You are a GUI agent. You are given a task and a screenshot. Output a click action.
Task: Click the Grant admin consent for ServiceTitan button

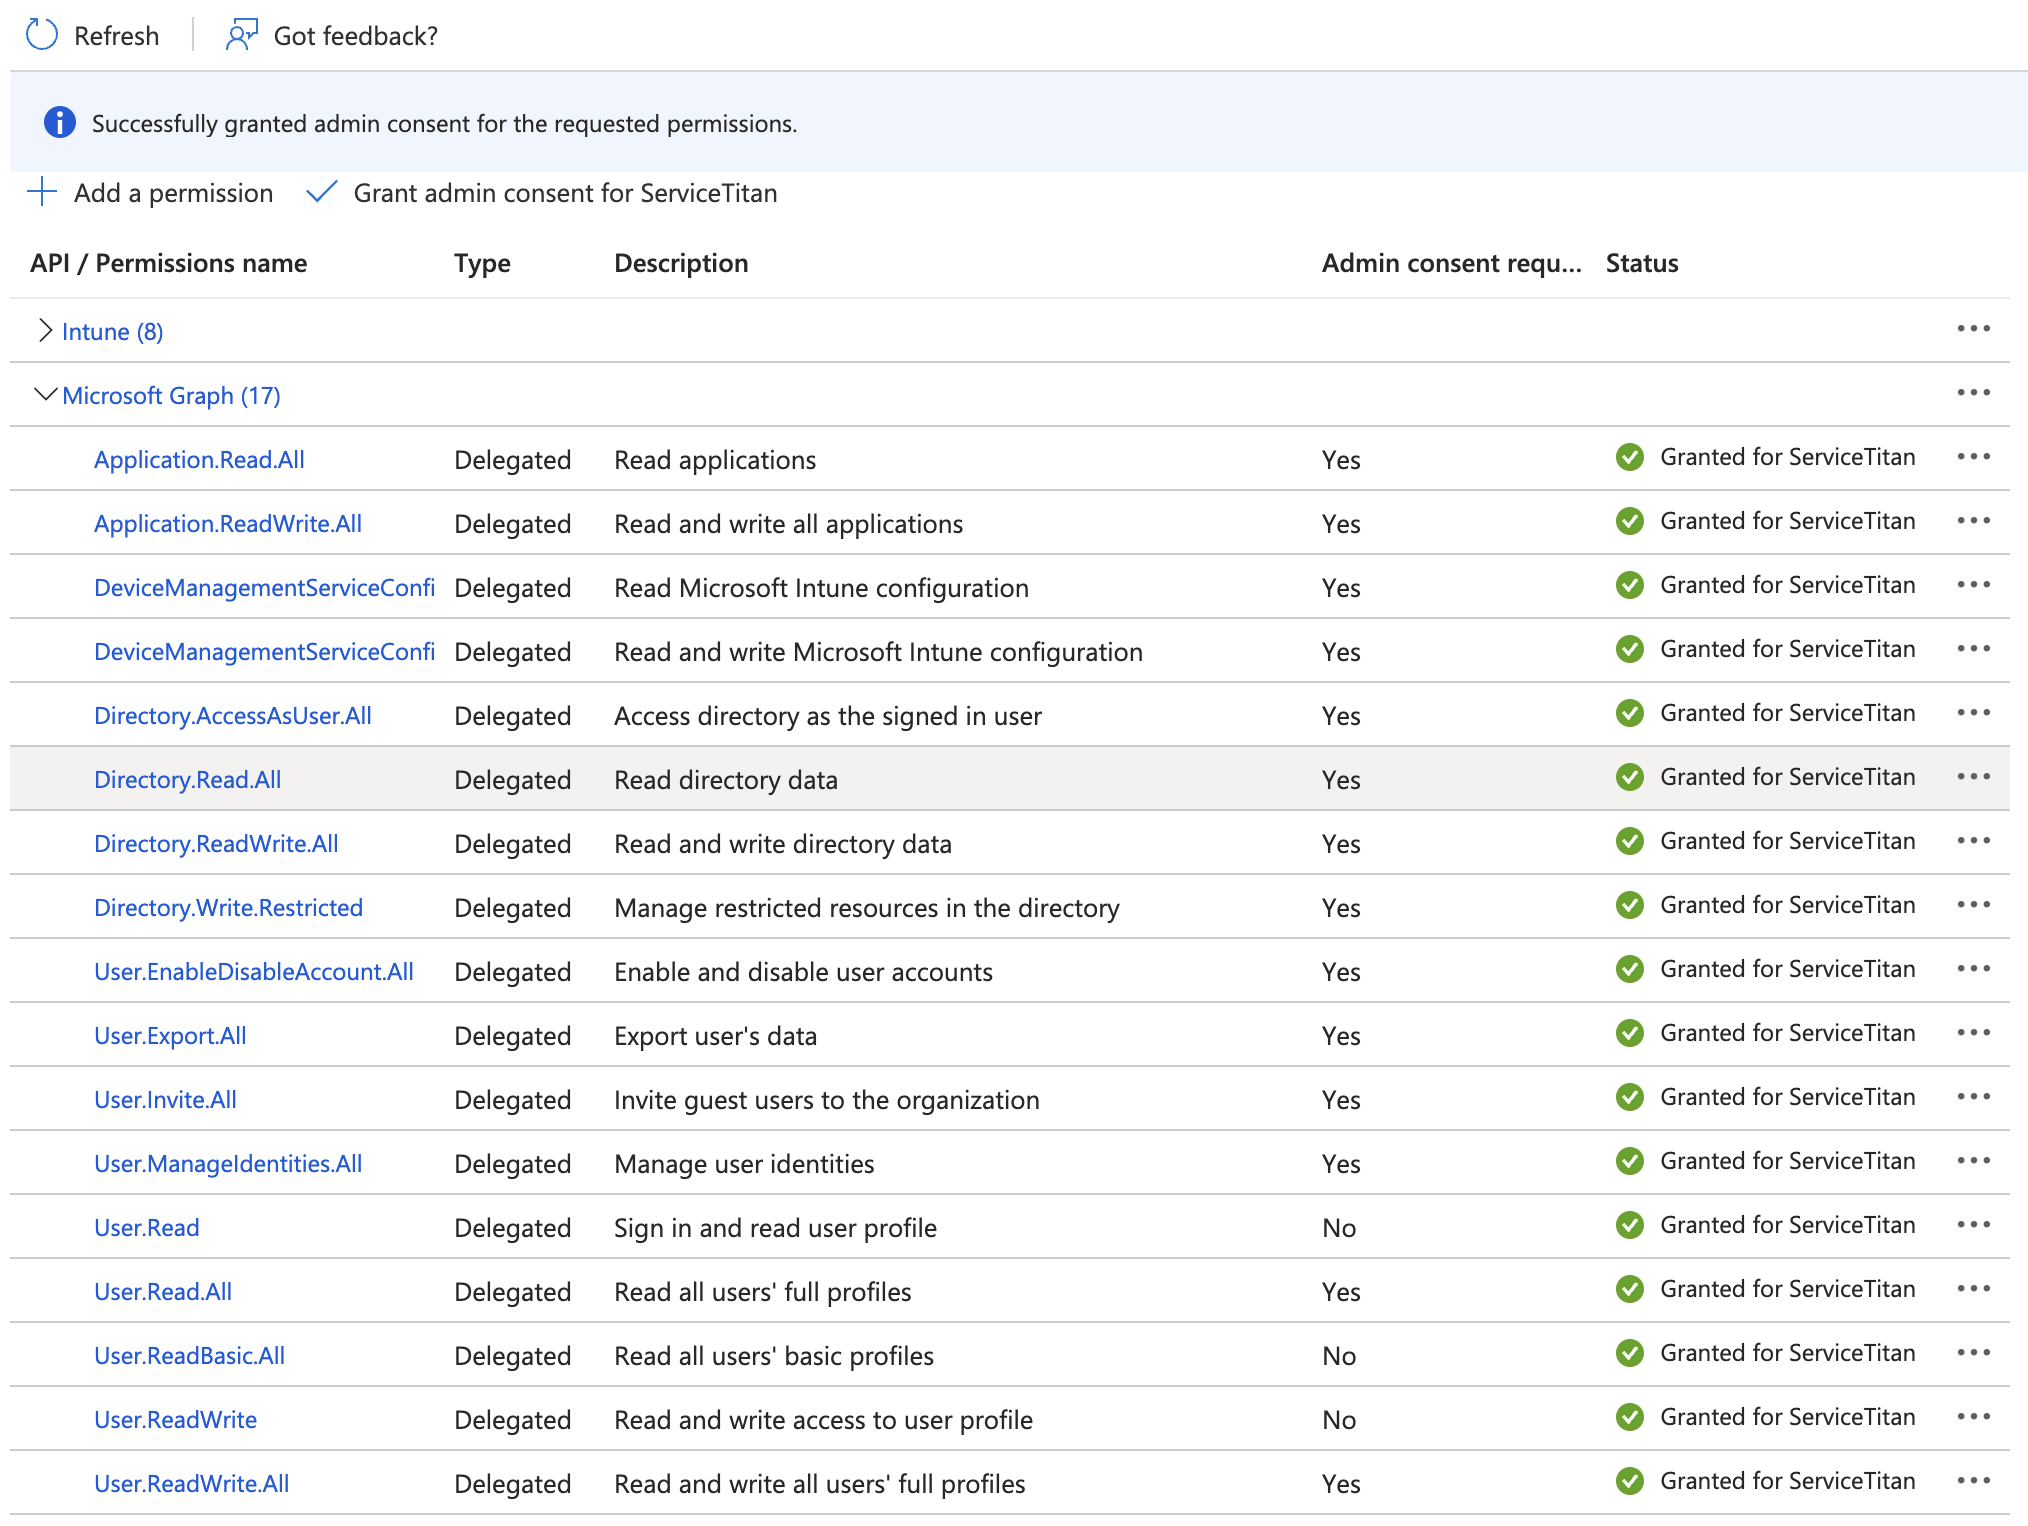click(x=564, y=192)
